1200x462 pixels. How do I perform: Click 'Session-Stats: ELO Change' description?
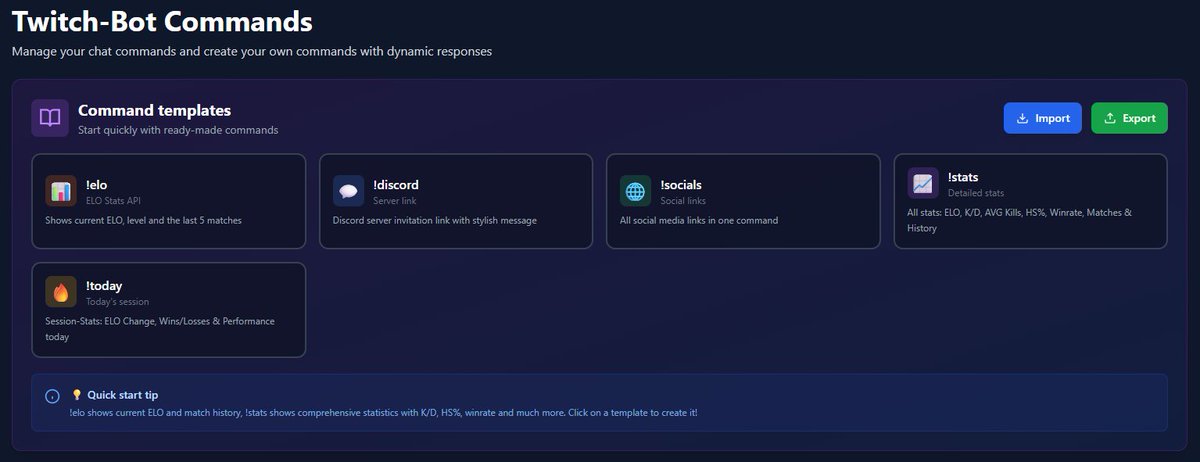(x=160, y=329)
